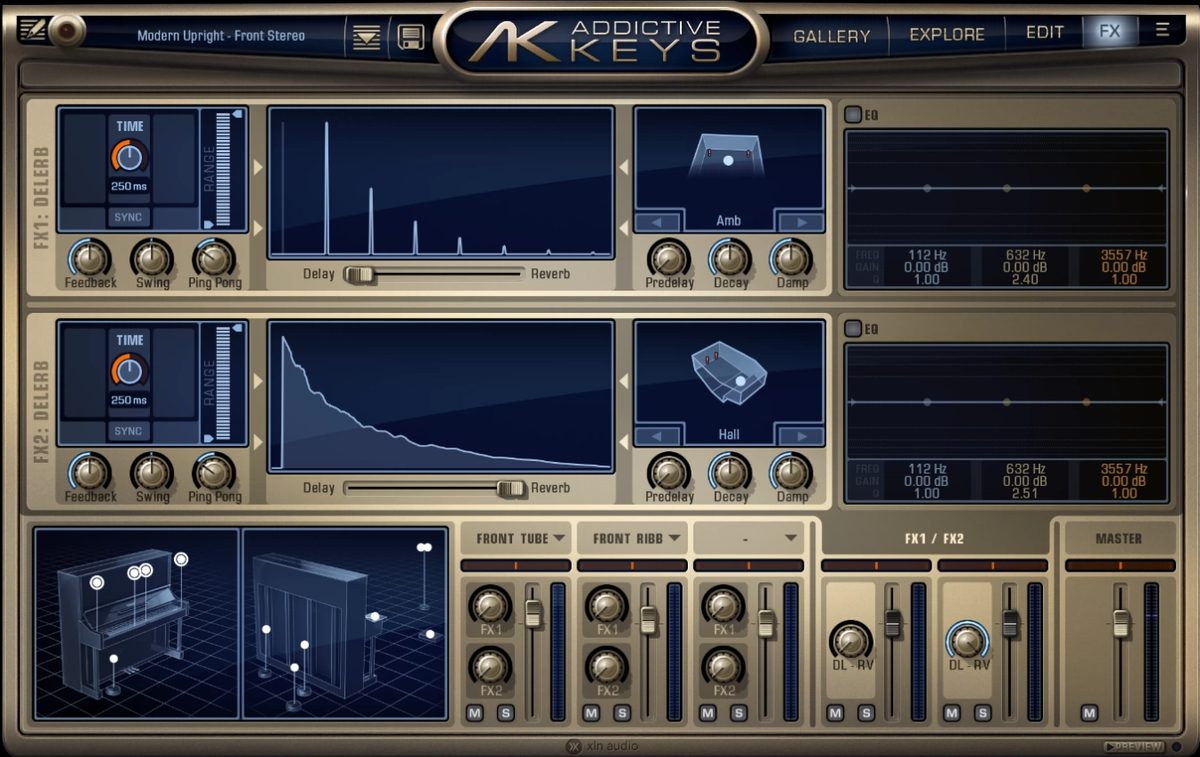The image size is (1200, 757).
Task: Open the preset browser dropdown icon
Action: click(368, 37)
